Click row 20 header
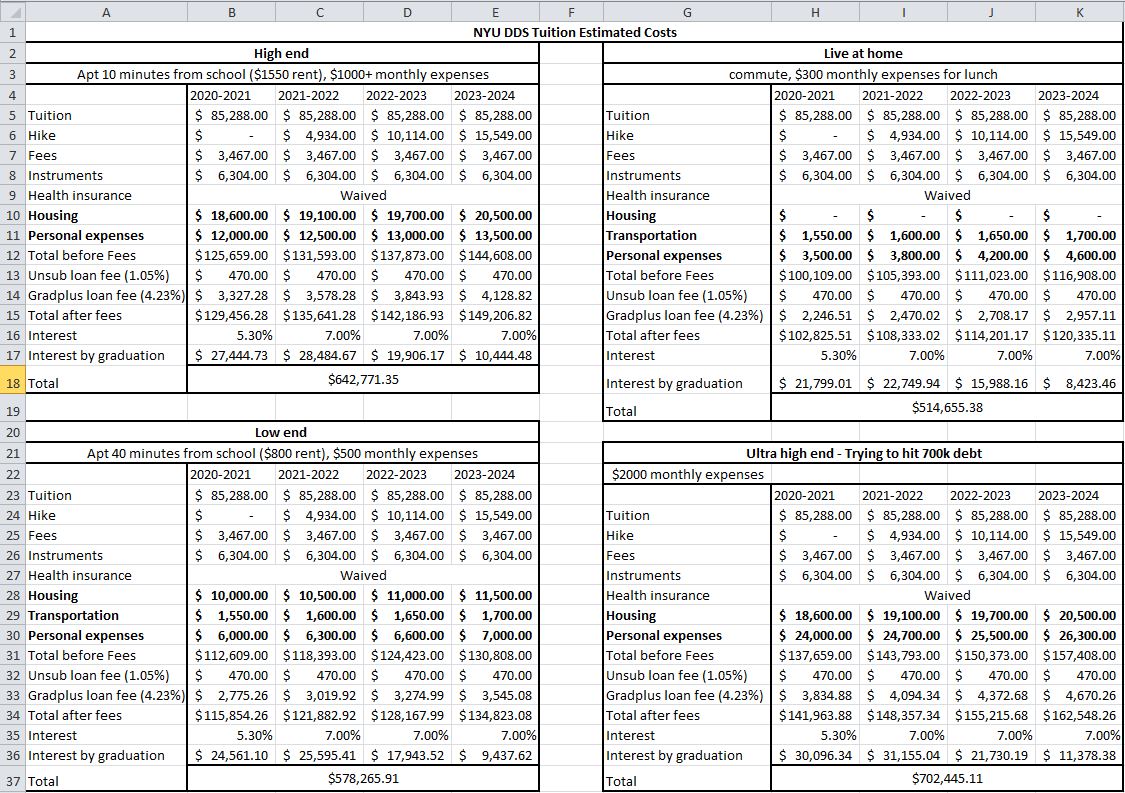This screenshot has height=793, width=1125. 11,432
